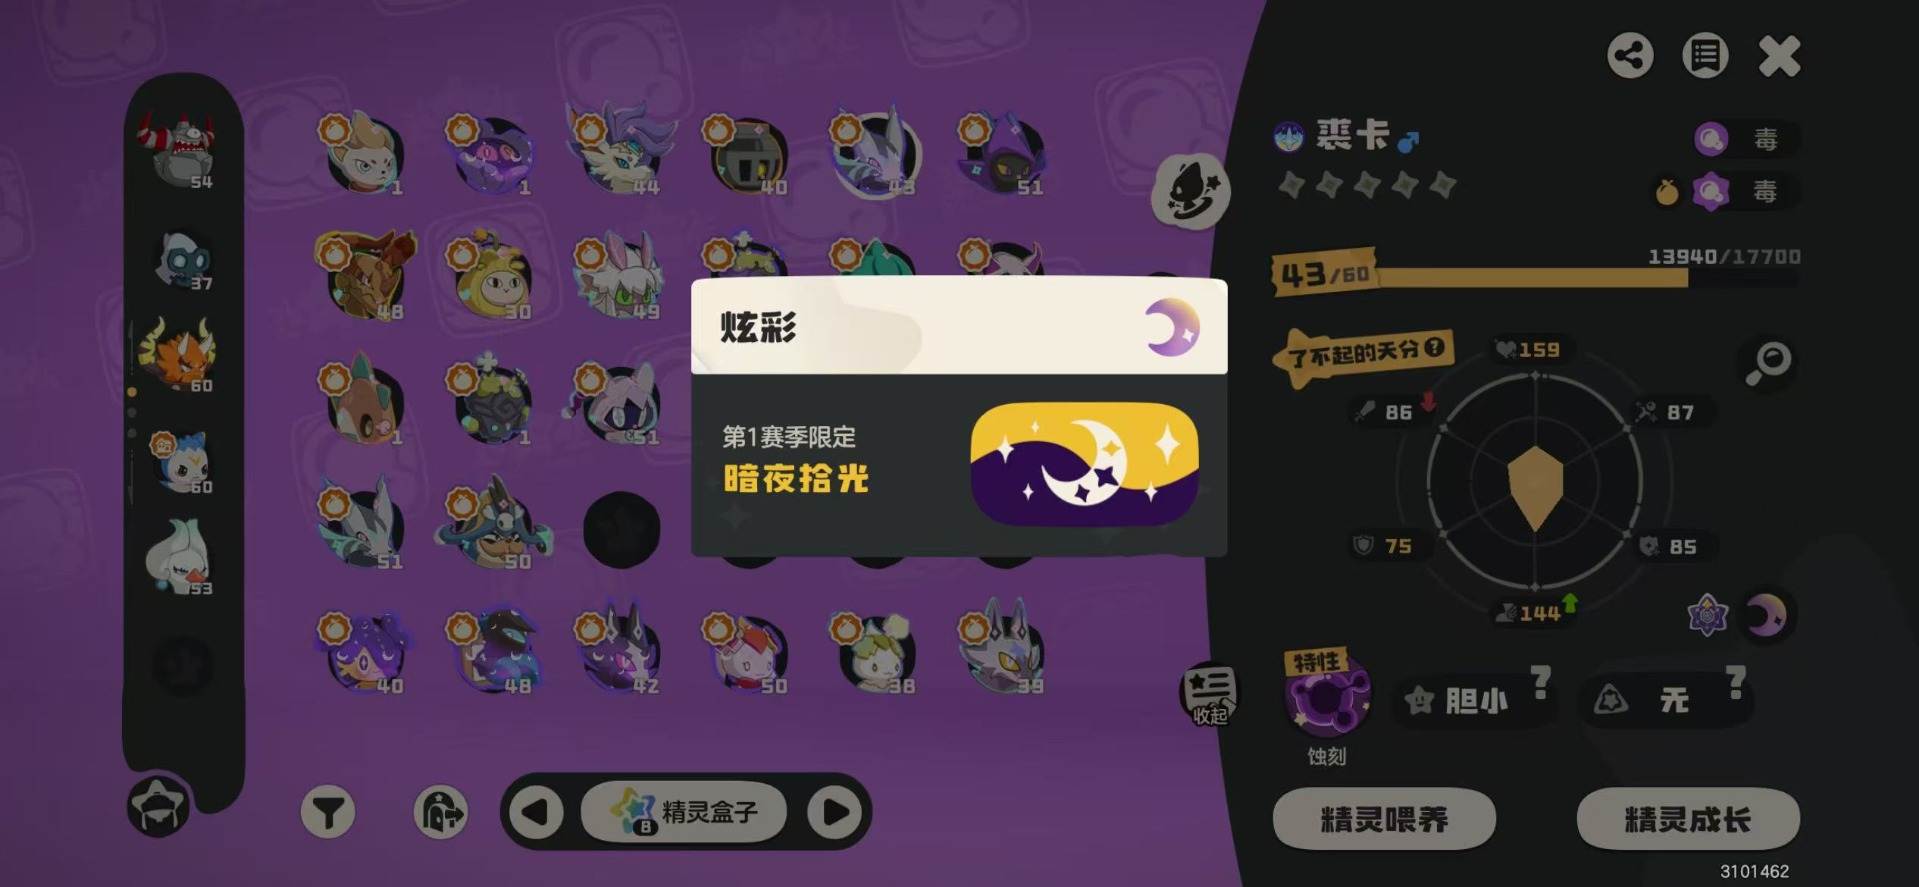Tap the purple star badge icon
Image resolution: width=1919 pixels, height=887 pixels.
[x=1708, y=615]
